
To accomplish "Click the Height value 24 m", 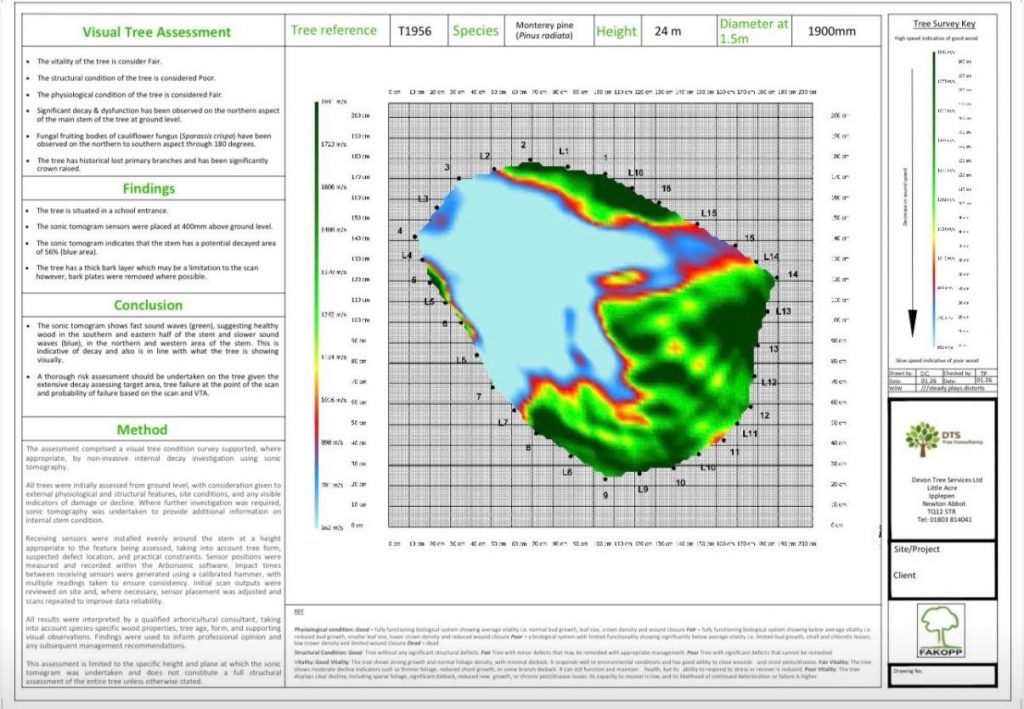I will coord(667,31).
